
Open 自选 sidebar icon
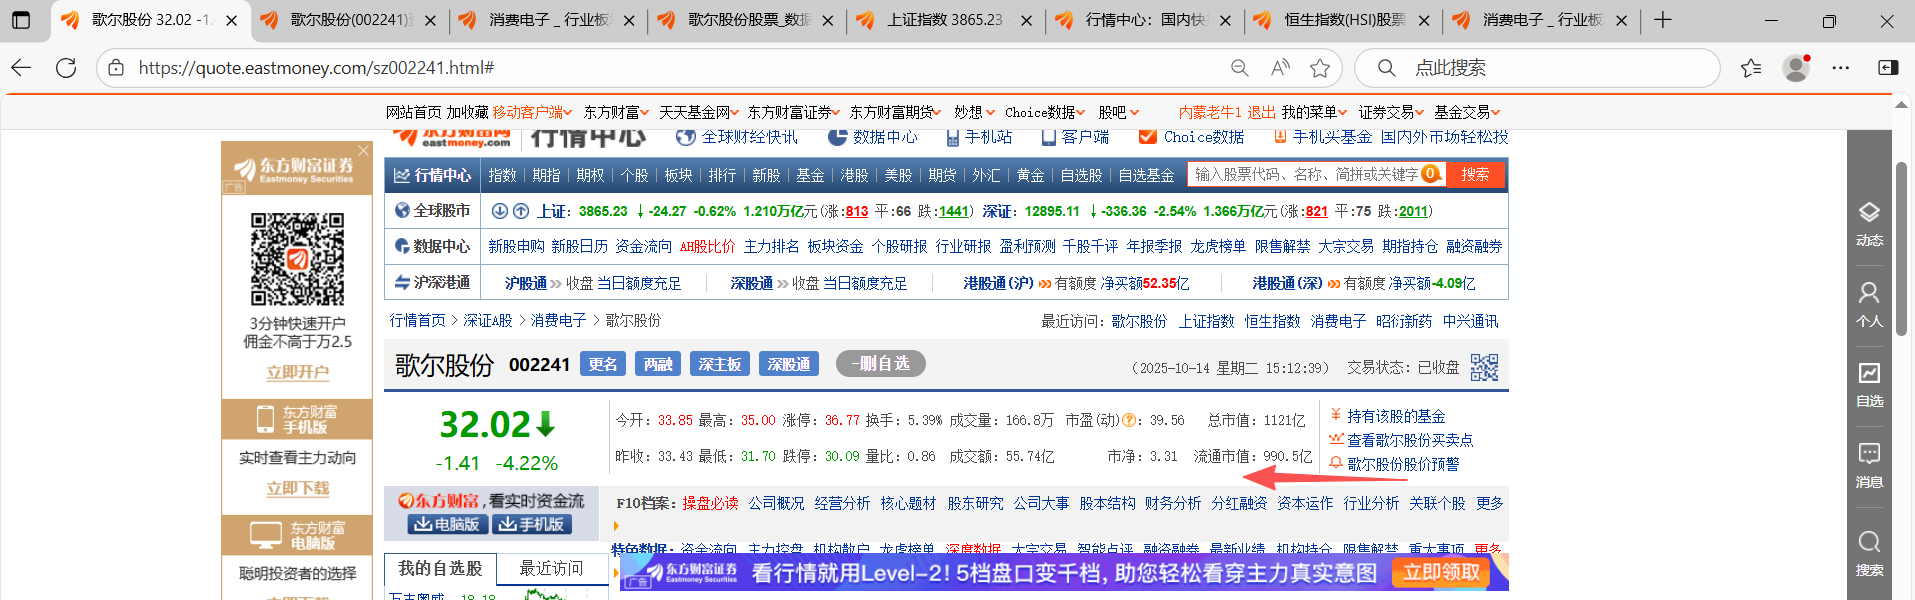coord(1869,385)
